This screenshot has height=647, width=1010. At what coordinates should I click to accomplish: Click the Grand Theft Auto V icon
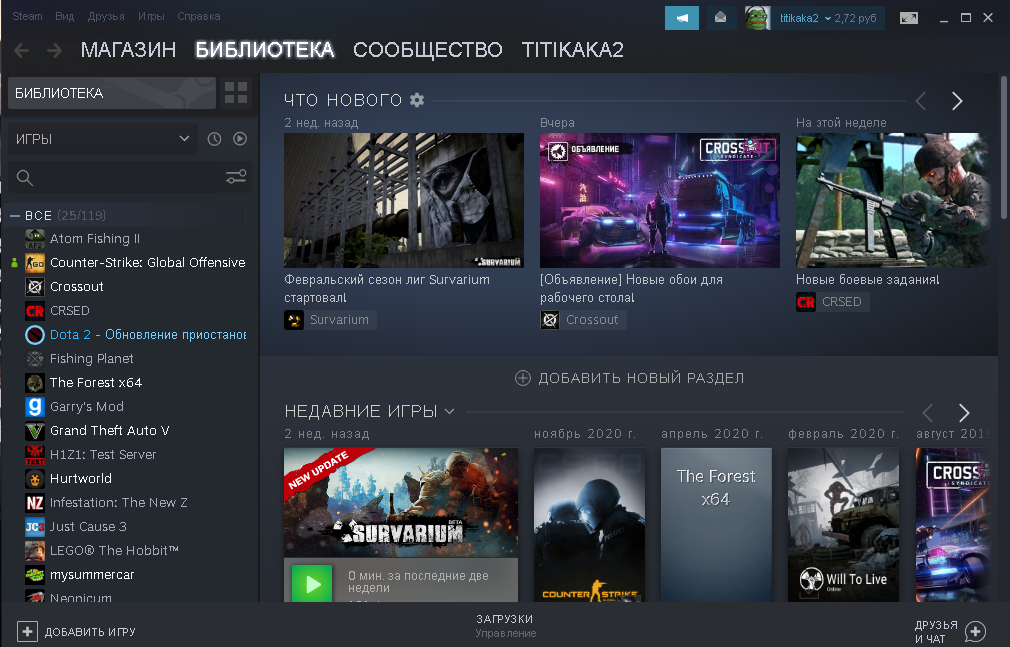(x=35, y=431)
